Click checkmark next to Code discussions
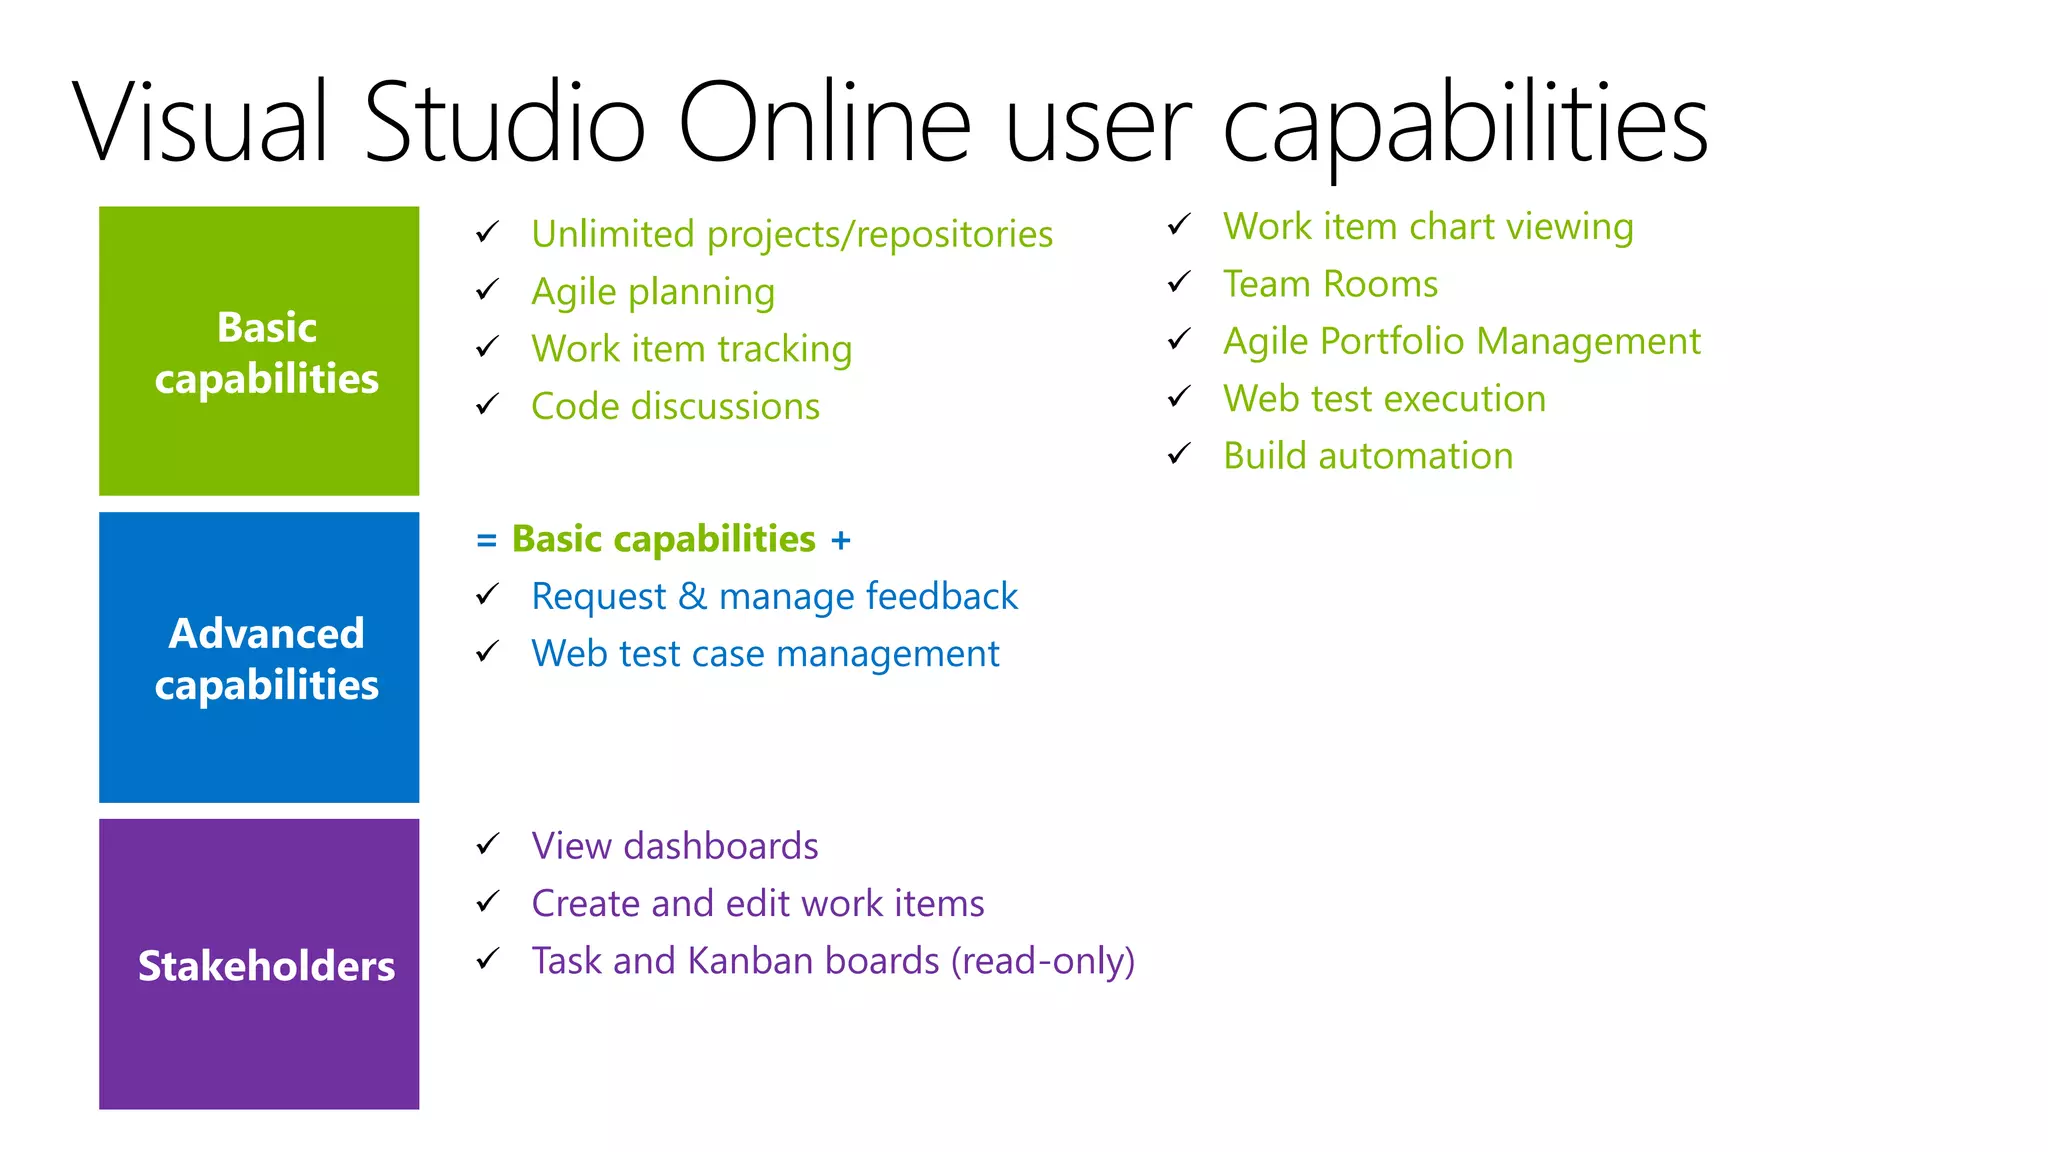 click(x=487, y=405)
